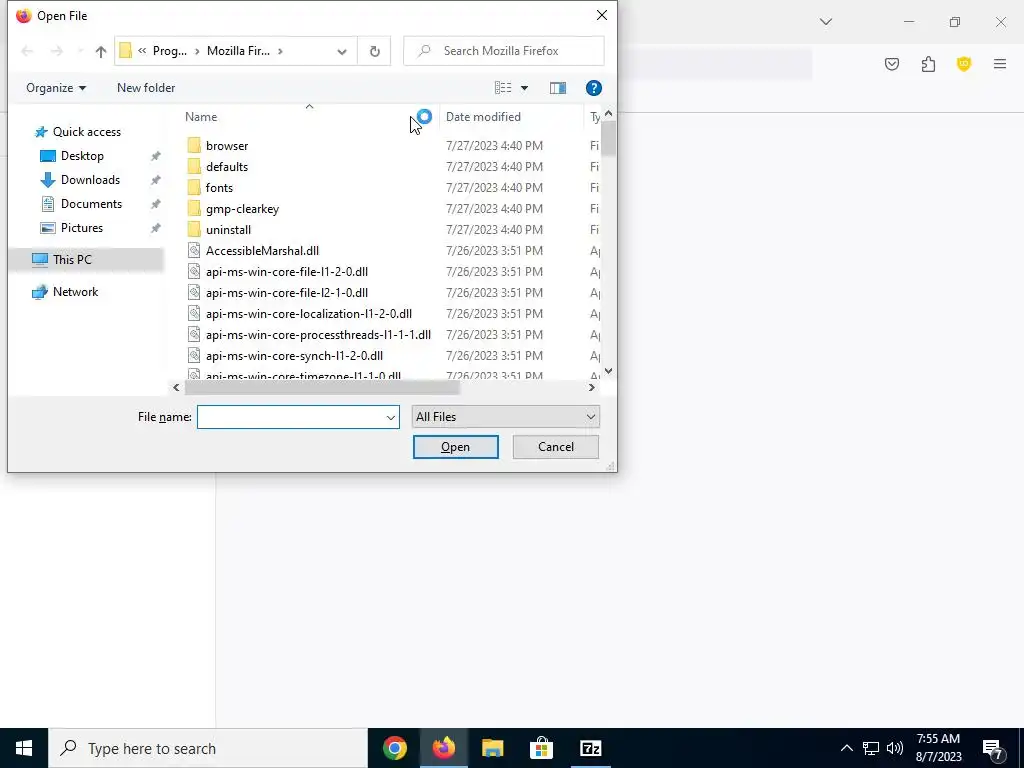Open Firefox application hamburger menu
The height and width of the screenshot is (768, 1024).
999,64
